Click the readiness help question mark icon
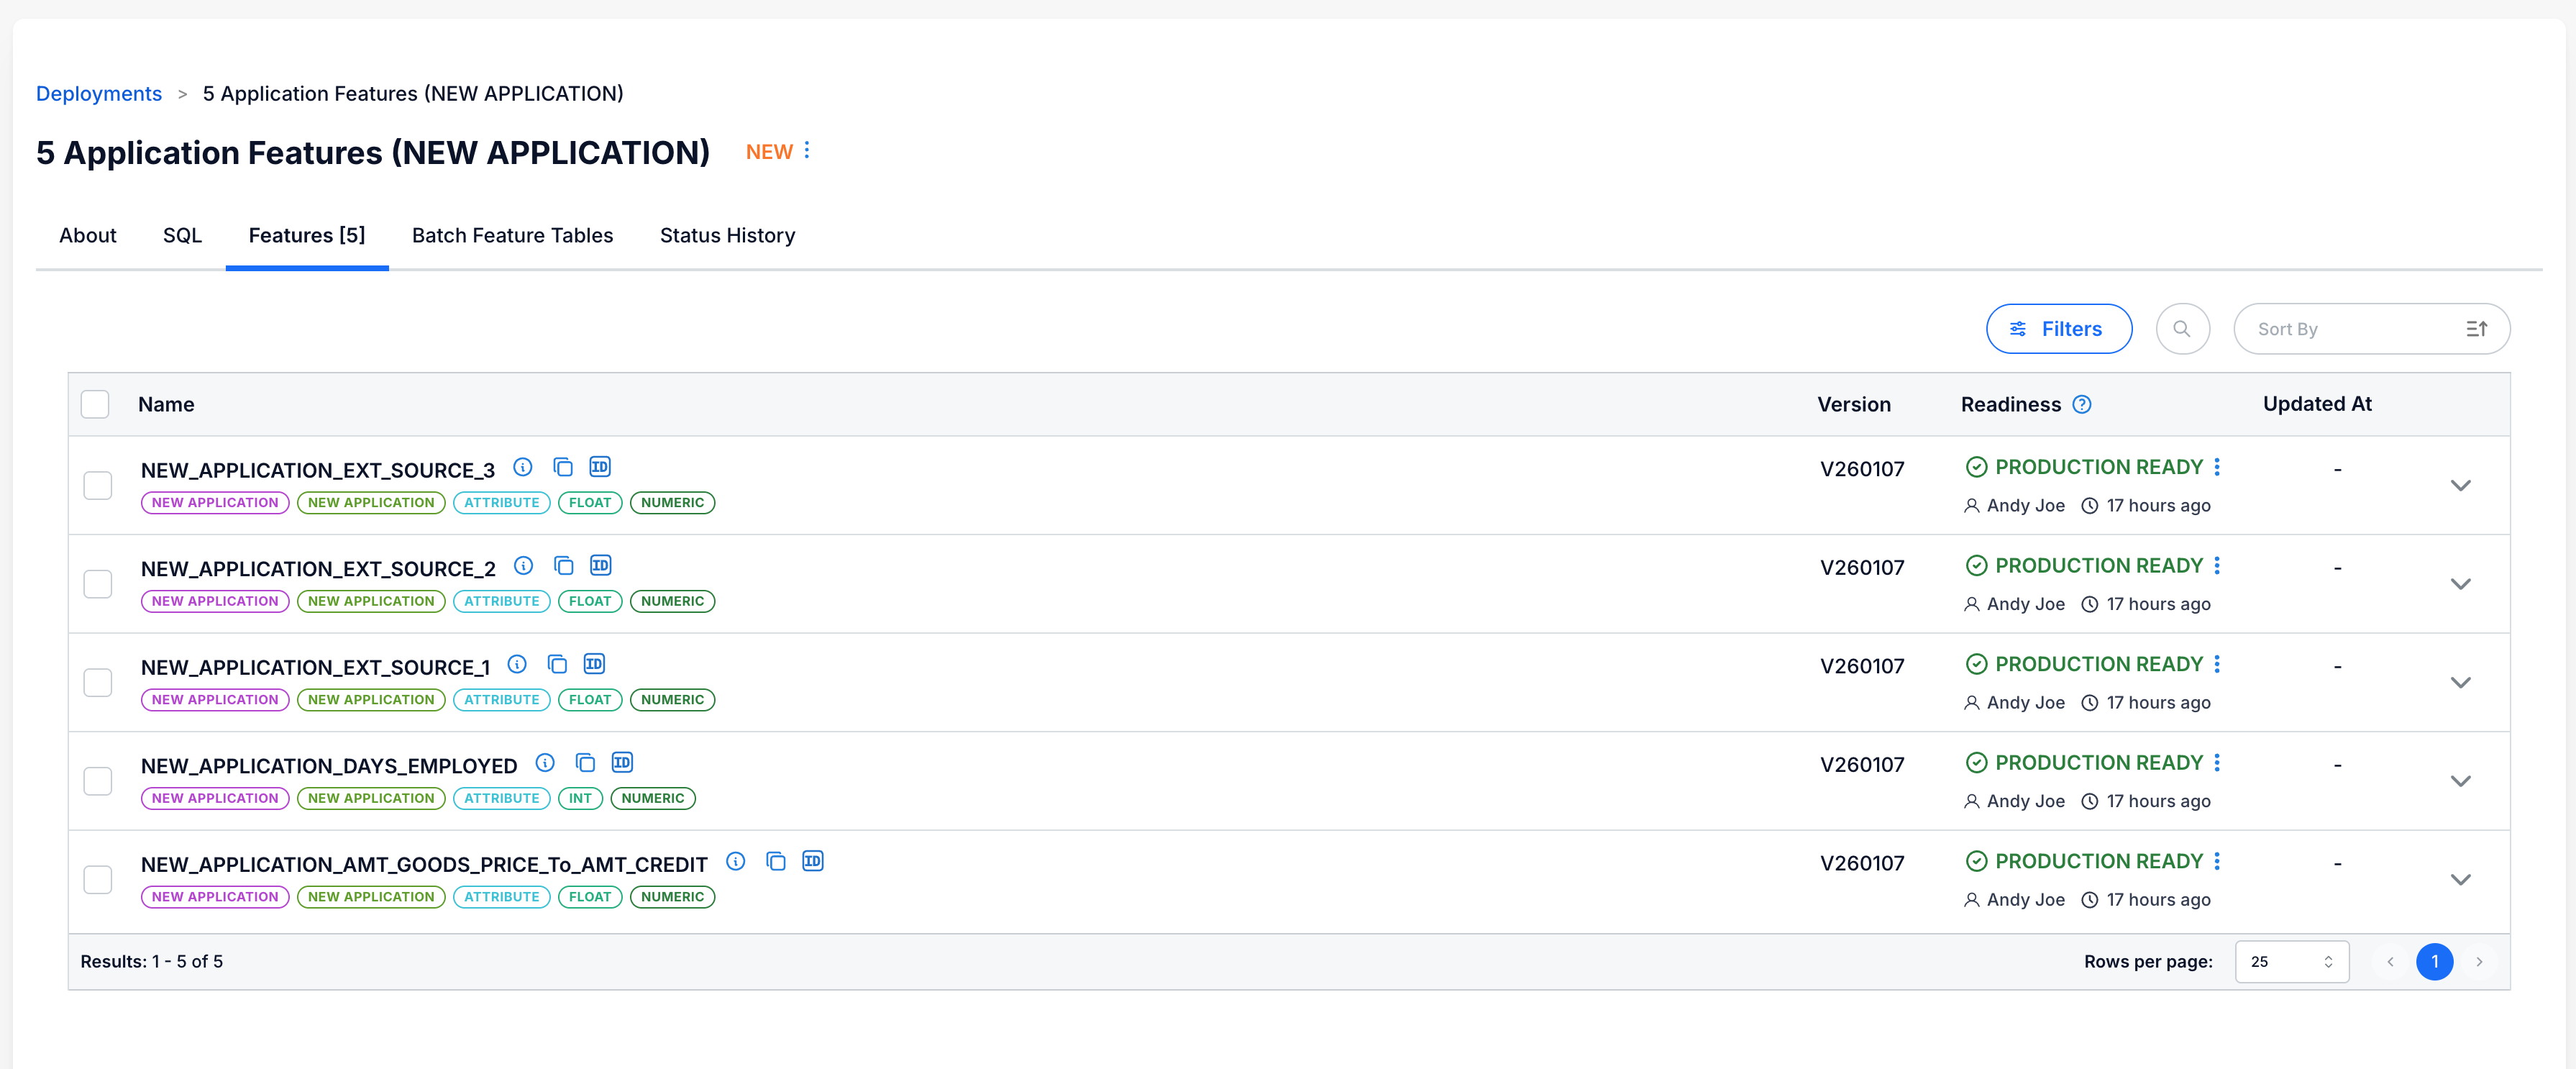 point(2083,404)
